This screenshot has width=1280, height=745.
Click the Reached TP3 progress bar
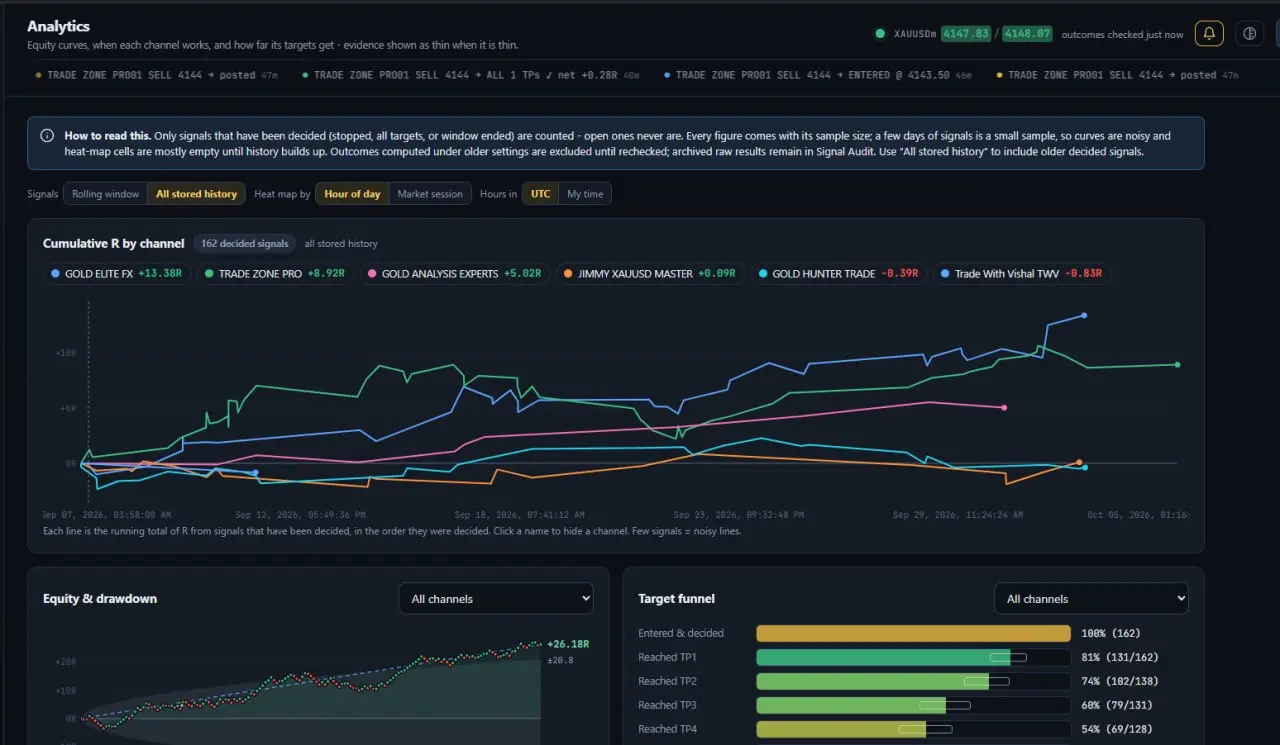point(913,705)
